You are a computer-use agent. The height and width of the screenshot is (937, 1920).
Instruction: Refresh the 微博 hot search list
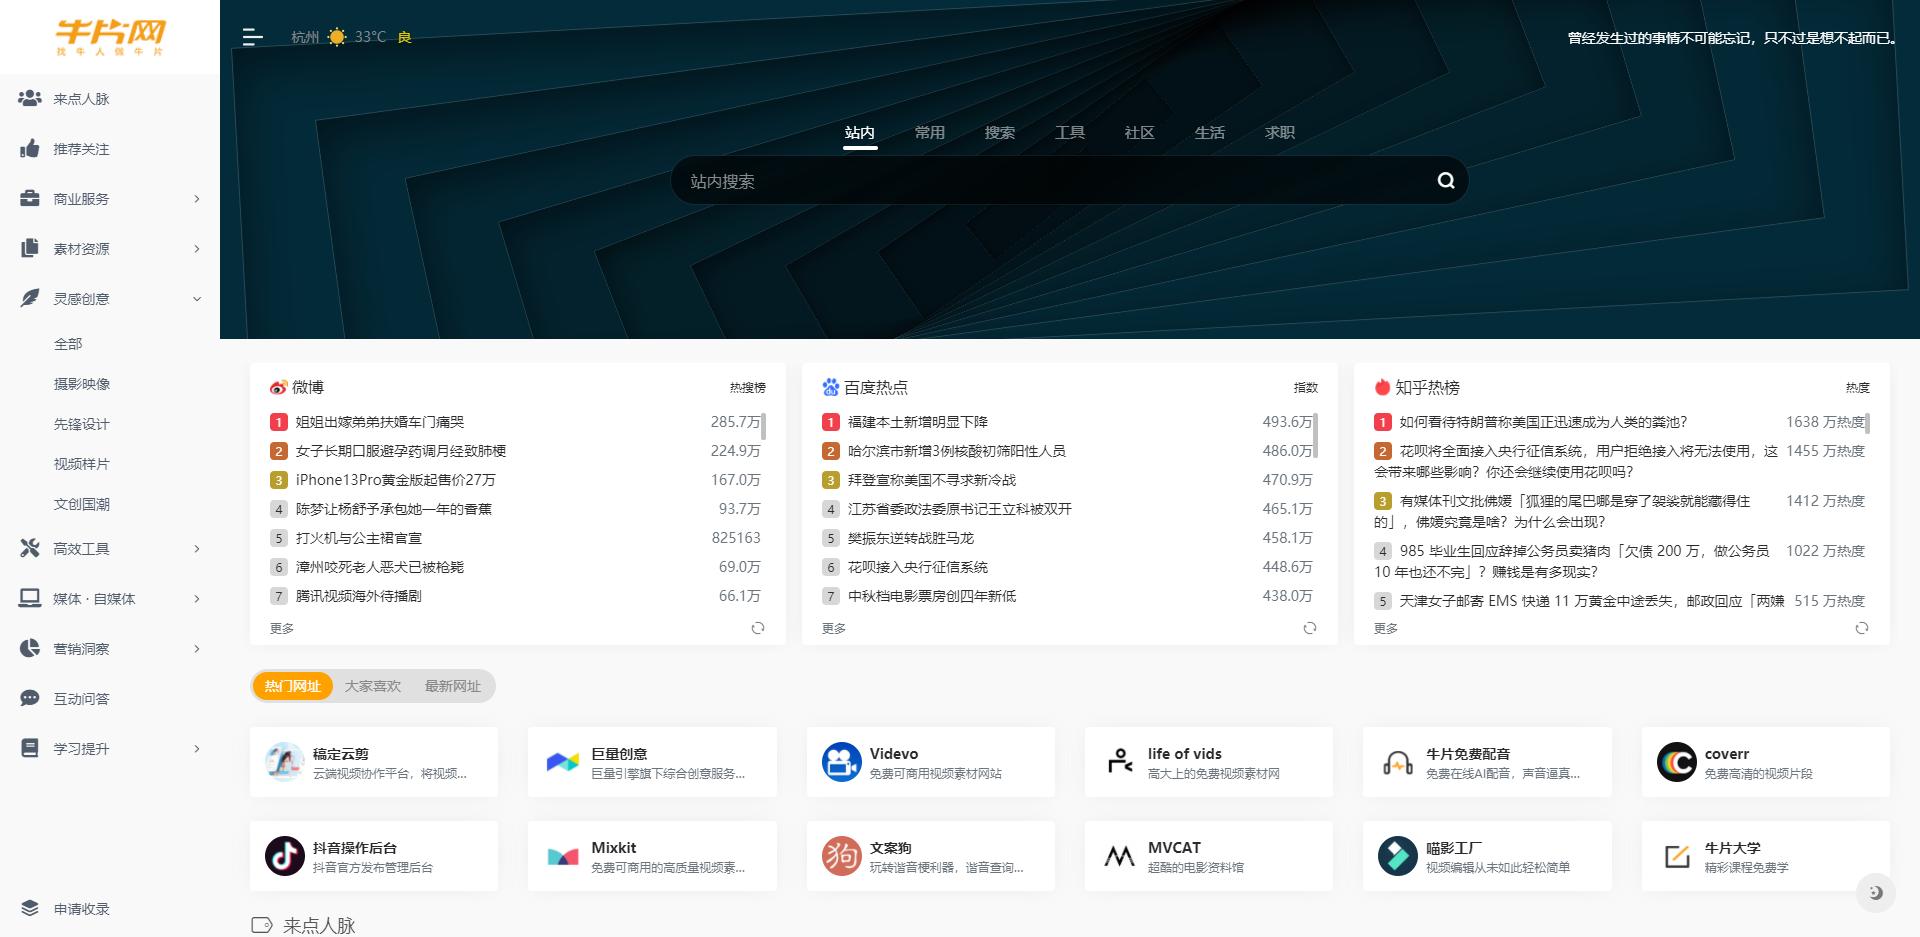[759, 628]
